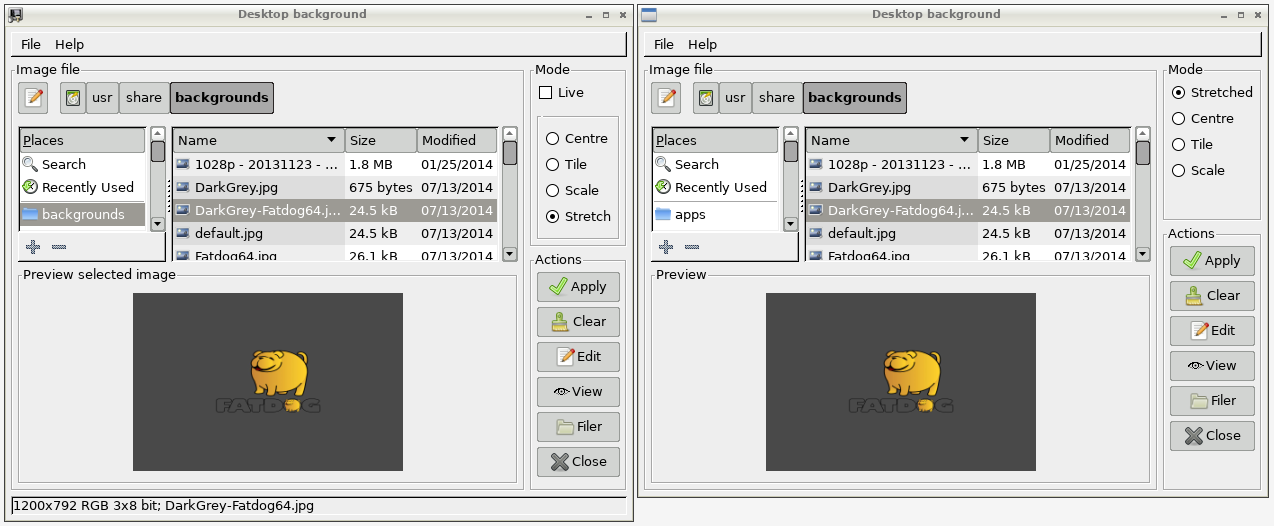Open the File menu in left window
1274x526 pixels.
coord(31,44)
